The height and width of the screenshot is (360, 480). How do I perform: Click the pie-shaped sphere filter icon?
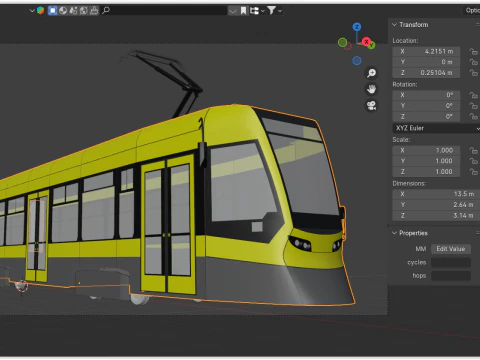pyautogui.click(x=63, y=11)
